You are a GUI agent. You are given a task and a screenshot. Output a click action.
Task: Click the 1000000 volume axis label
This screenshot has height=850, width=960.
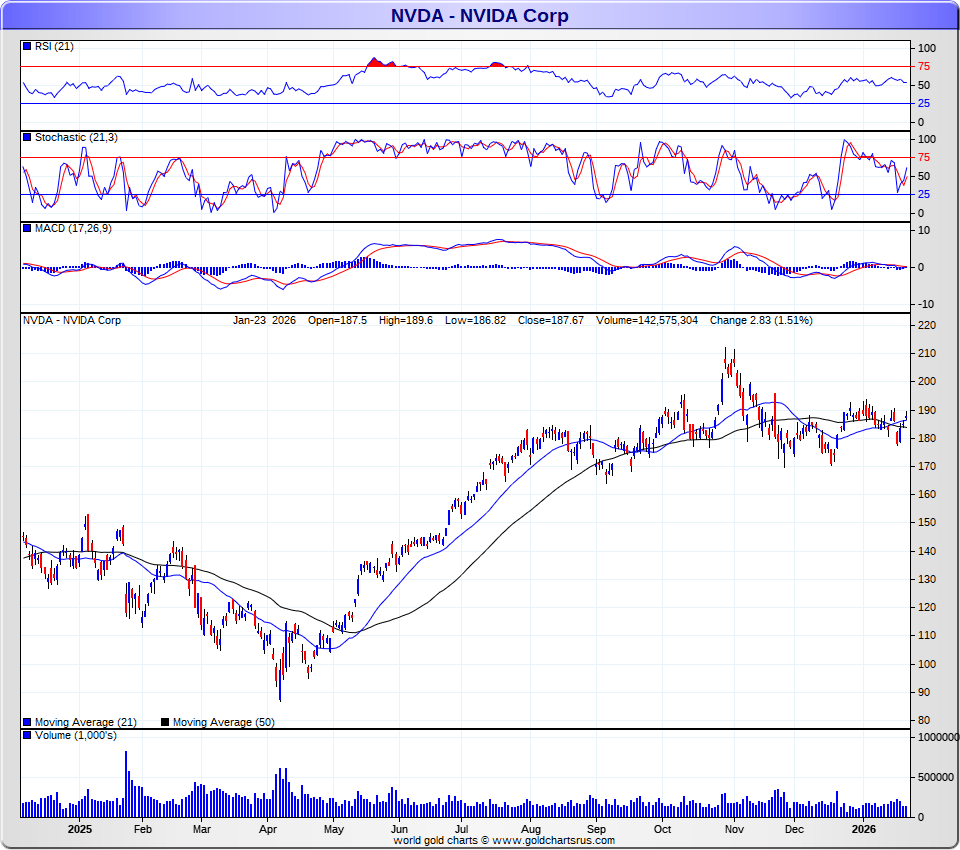click(939, 737)
